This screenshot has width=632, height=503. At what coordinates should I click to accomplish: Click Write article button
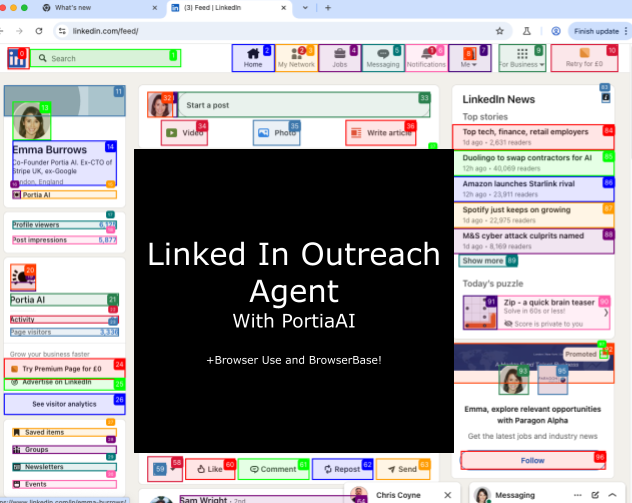[381, 133]
